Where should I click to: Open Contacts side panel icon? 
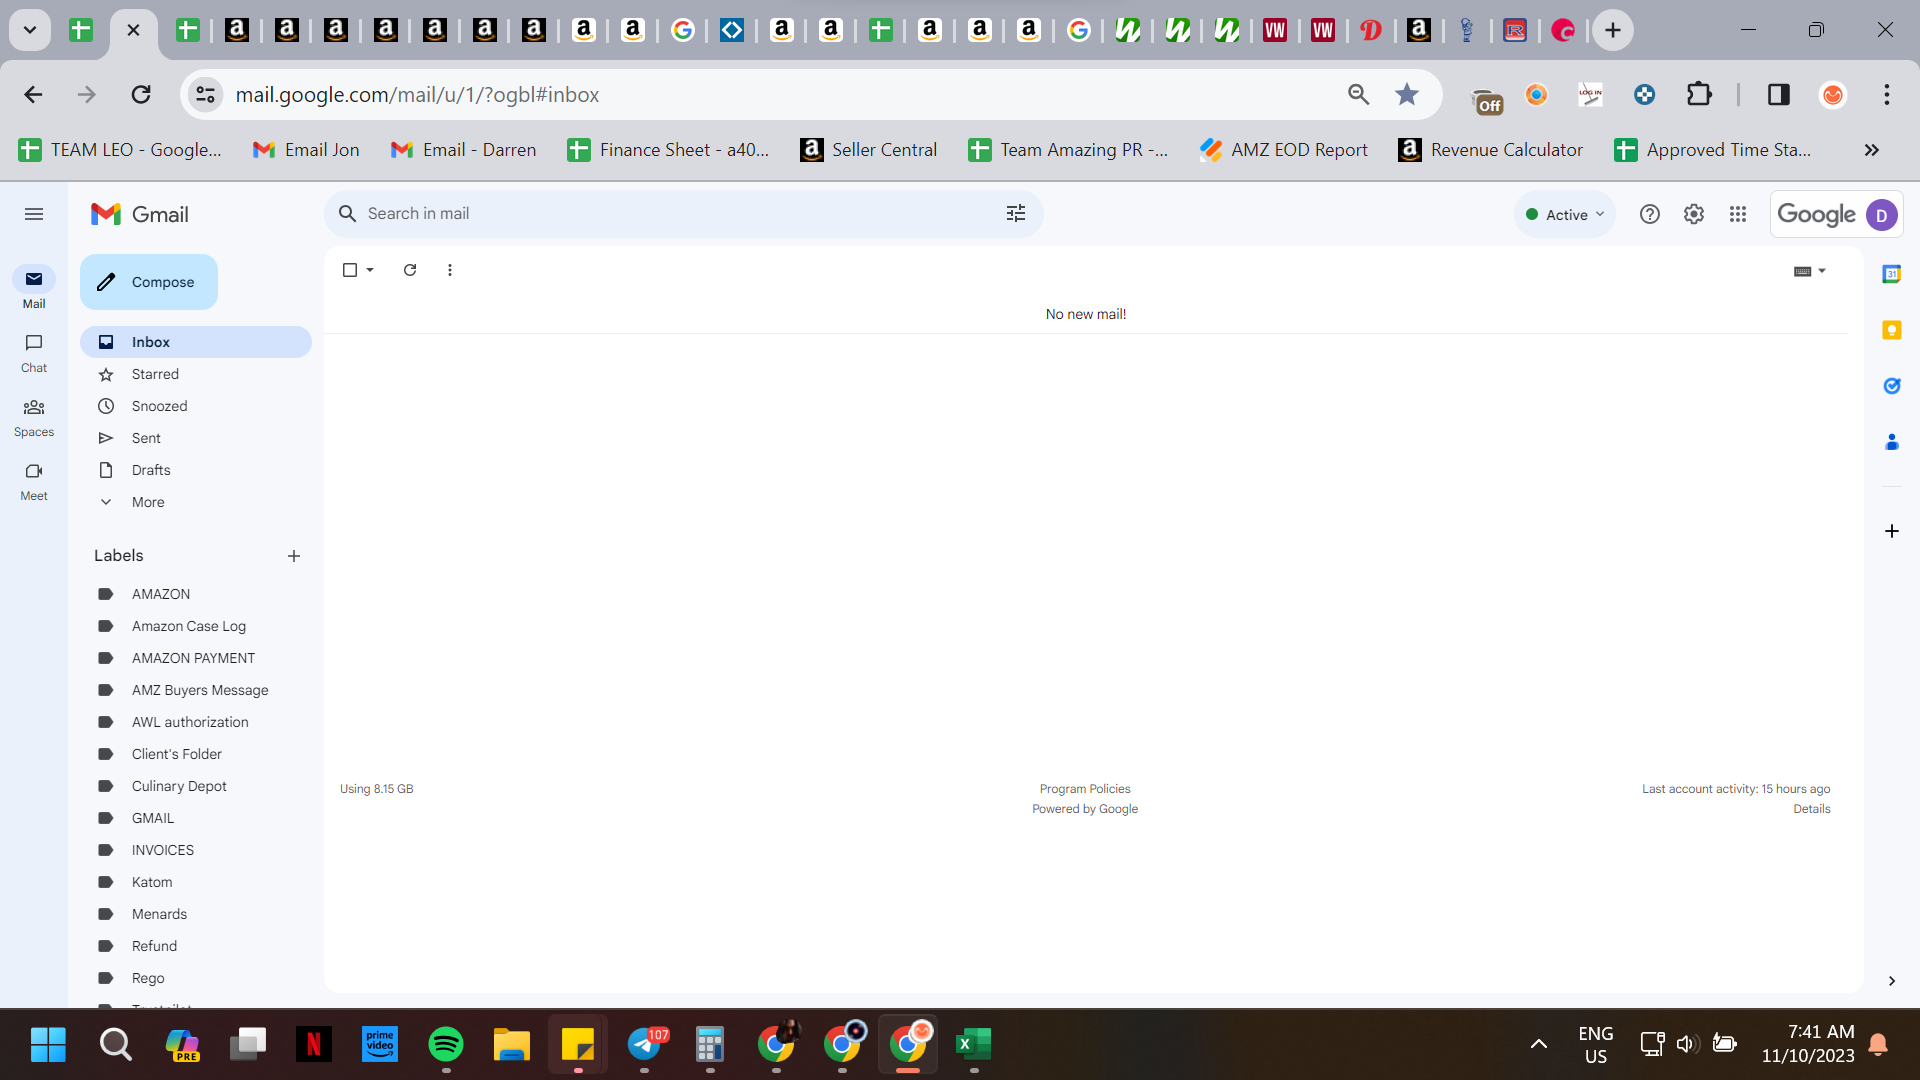tap(1892, 442)
